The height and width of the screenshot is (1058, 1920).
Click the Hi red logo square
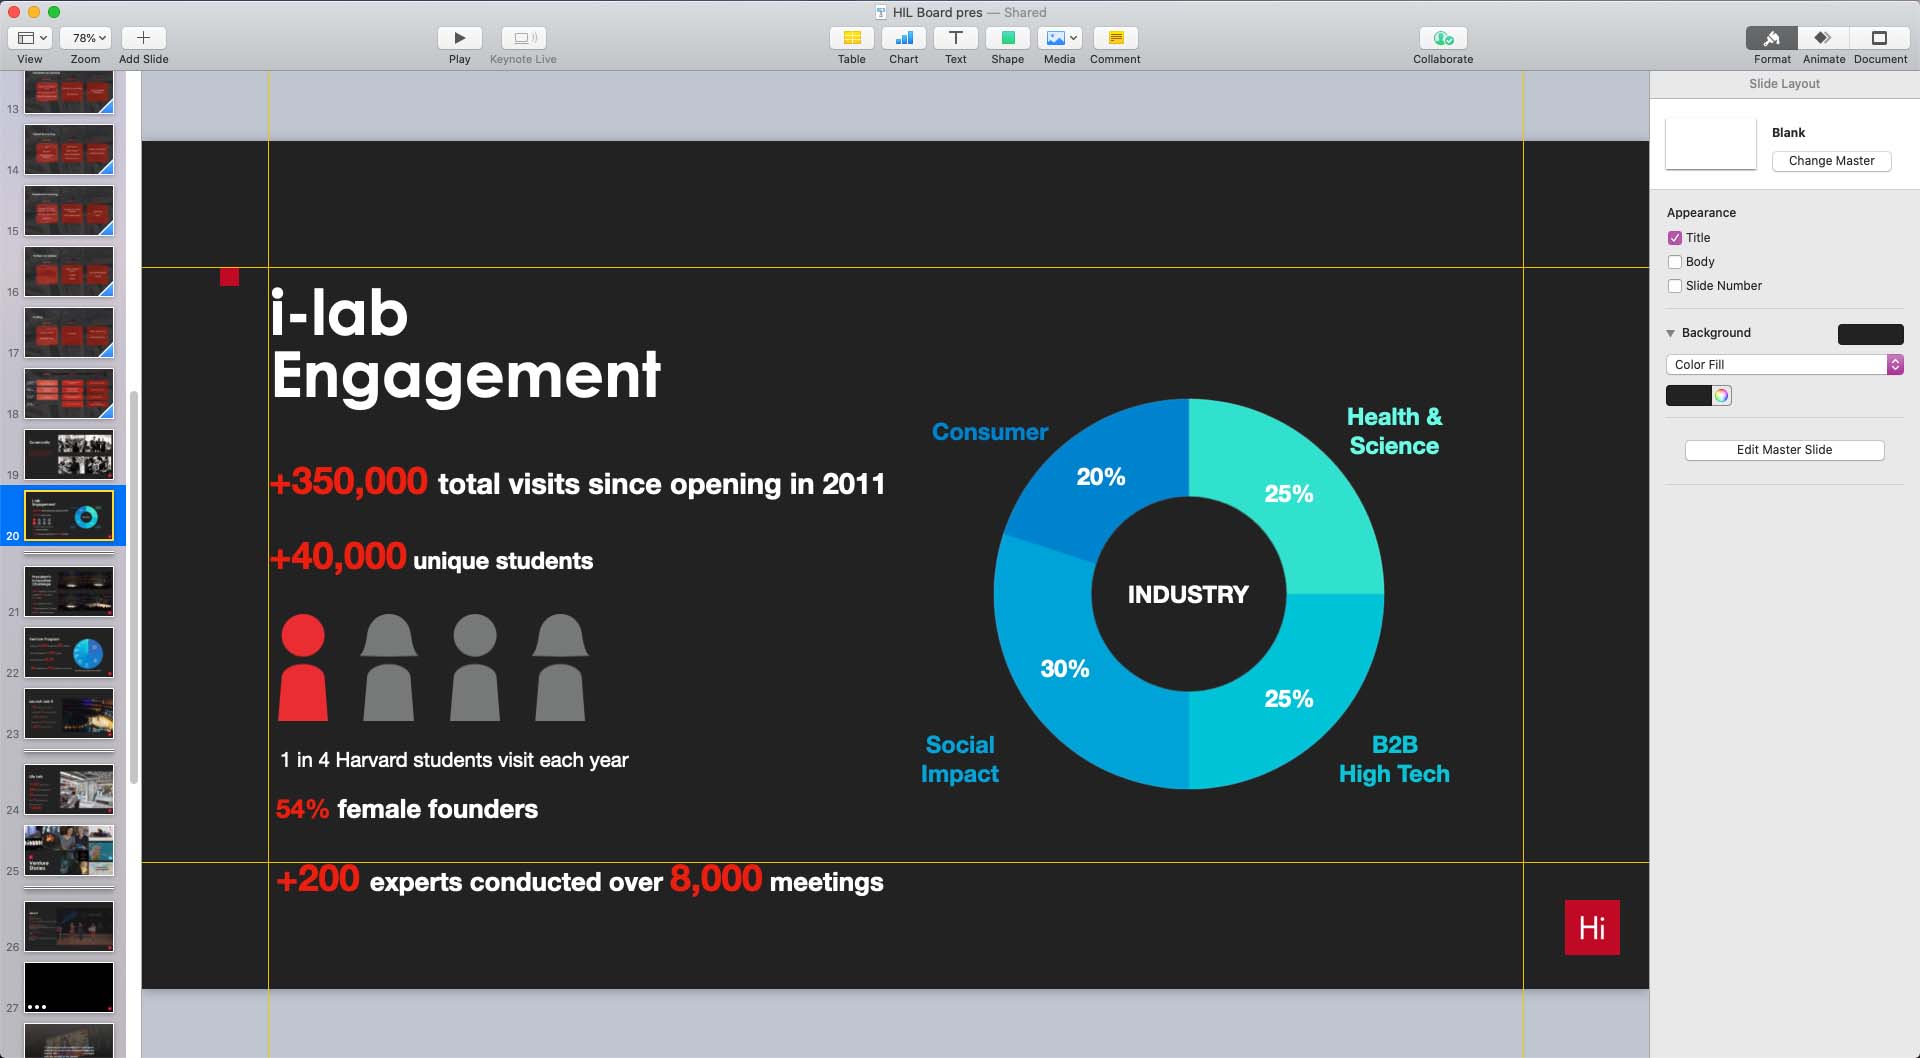(1592, 927)
